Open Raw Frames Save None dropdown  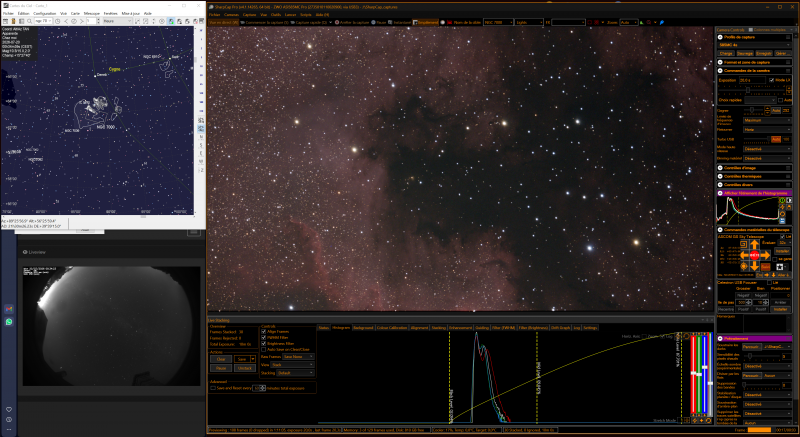298,356
